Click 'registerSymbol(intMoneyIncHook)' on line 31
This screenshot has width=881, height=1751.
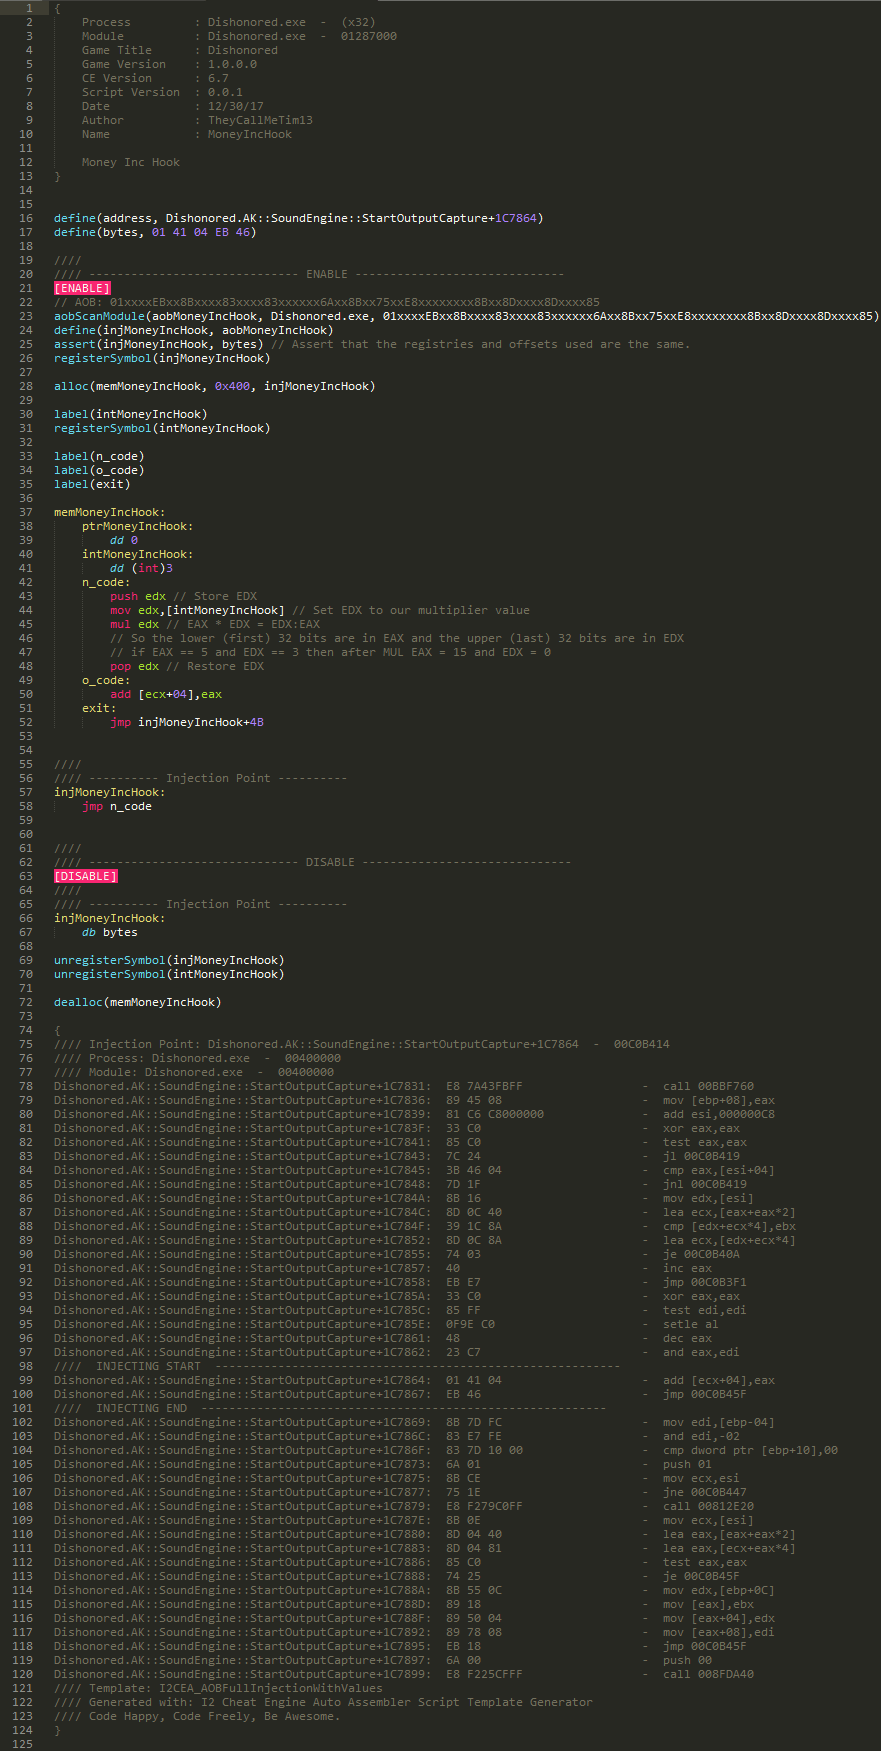[162, 428]
